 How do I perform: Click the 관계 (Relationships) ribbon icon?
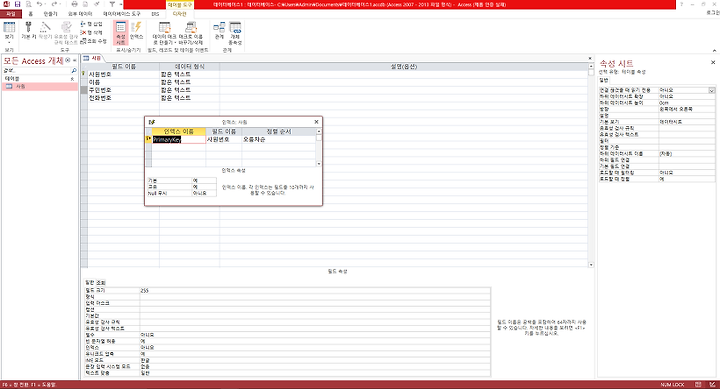pos(219,30)
